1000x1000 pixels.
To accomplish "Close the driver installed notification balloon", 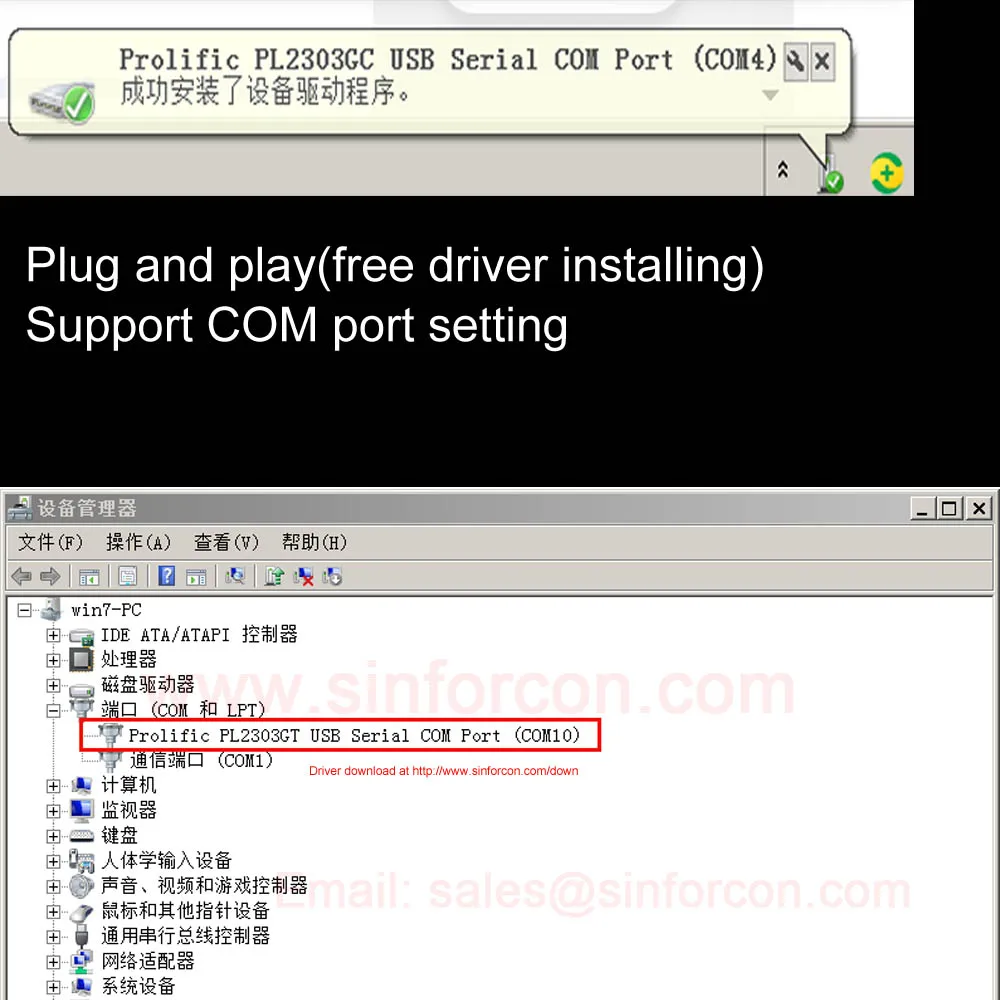I will click(823, 62).
